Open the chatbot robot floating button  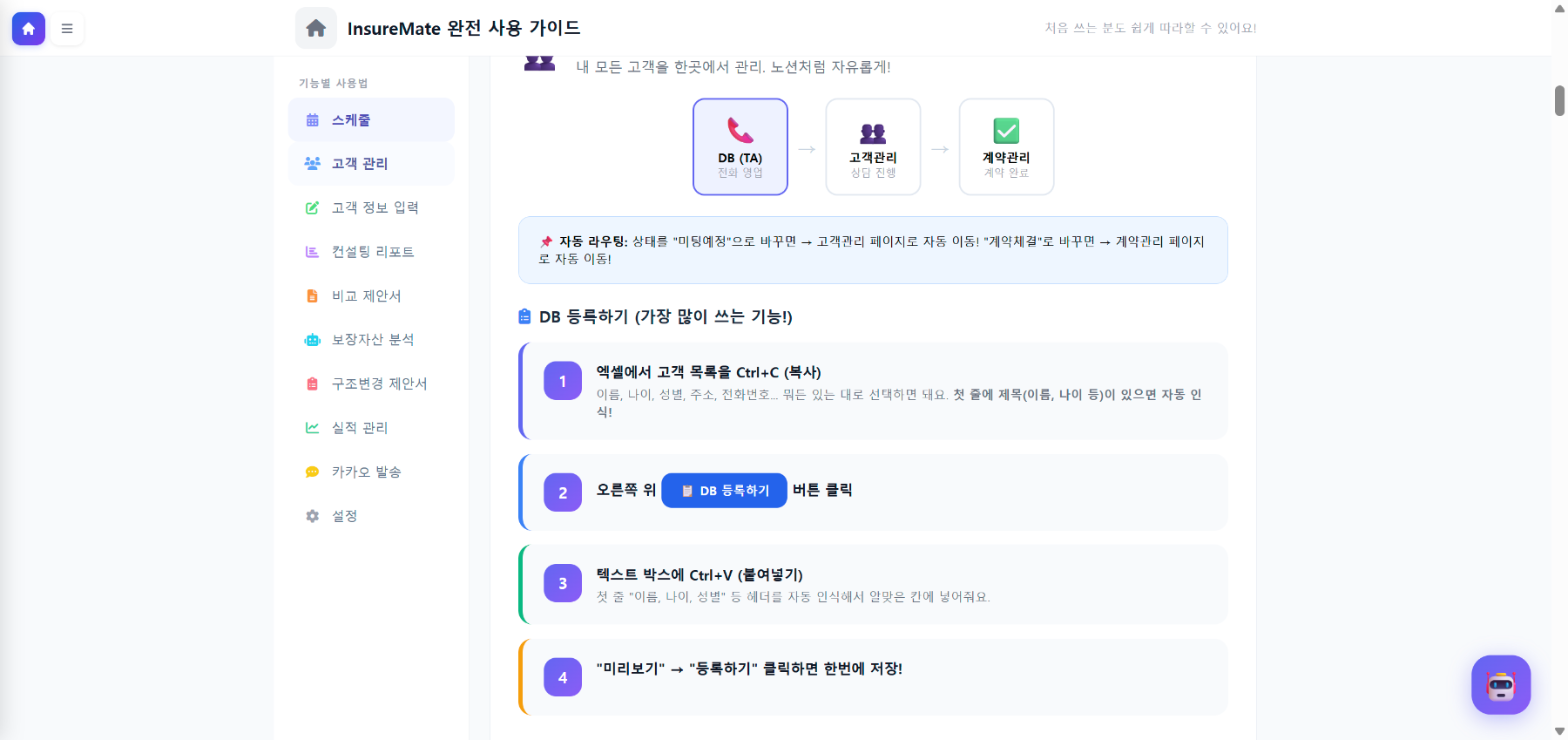point(1501,685)
